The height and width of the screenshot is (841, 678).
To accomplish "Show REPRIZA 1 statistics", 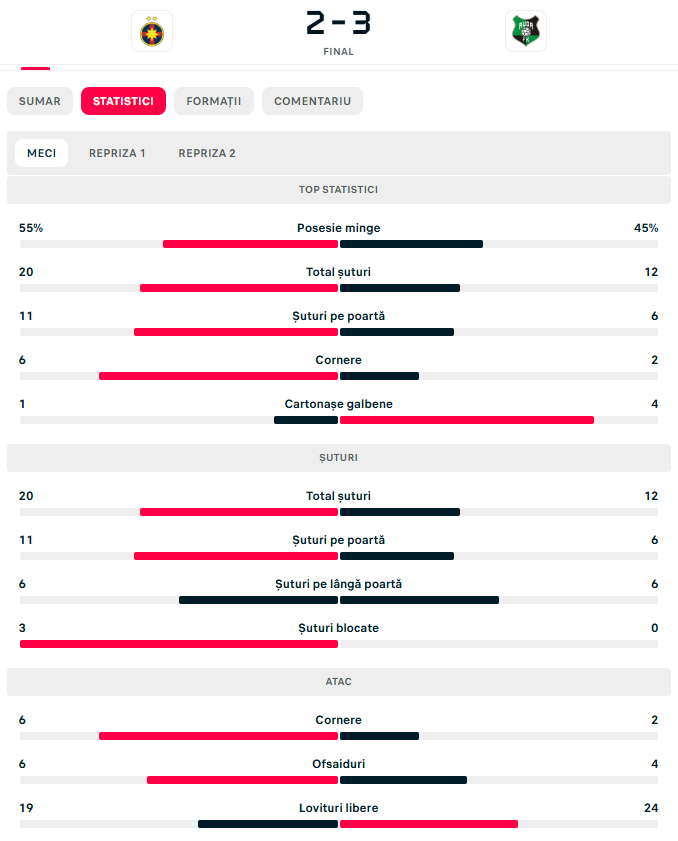I will (117, 153).
